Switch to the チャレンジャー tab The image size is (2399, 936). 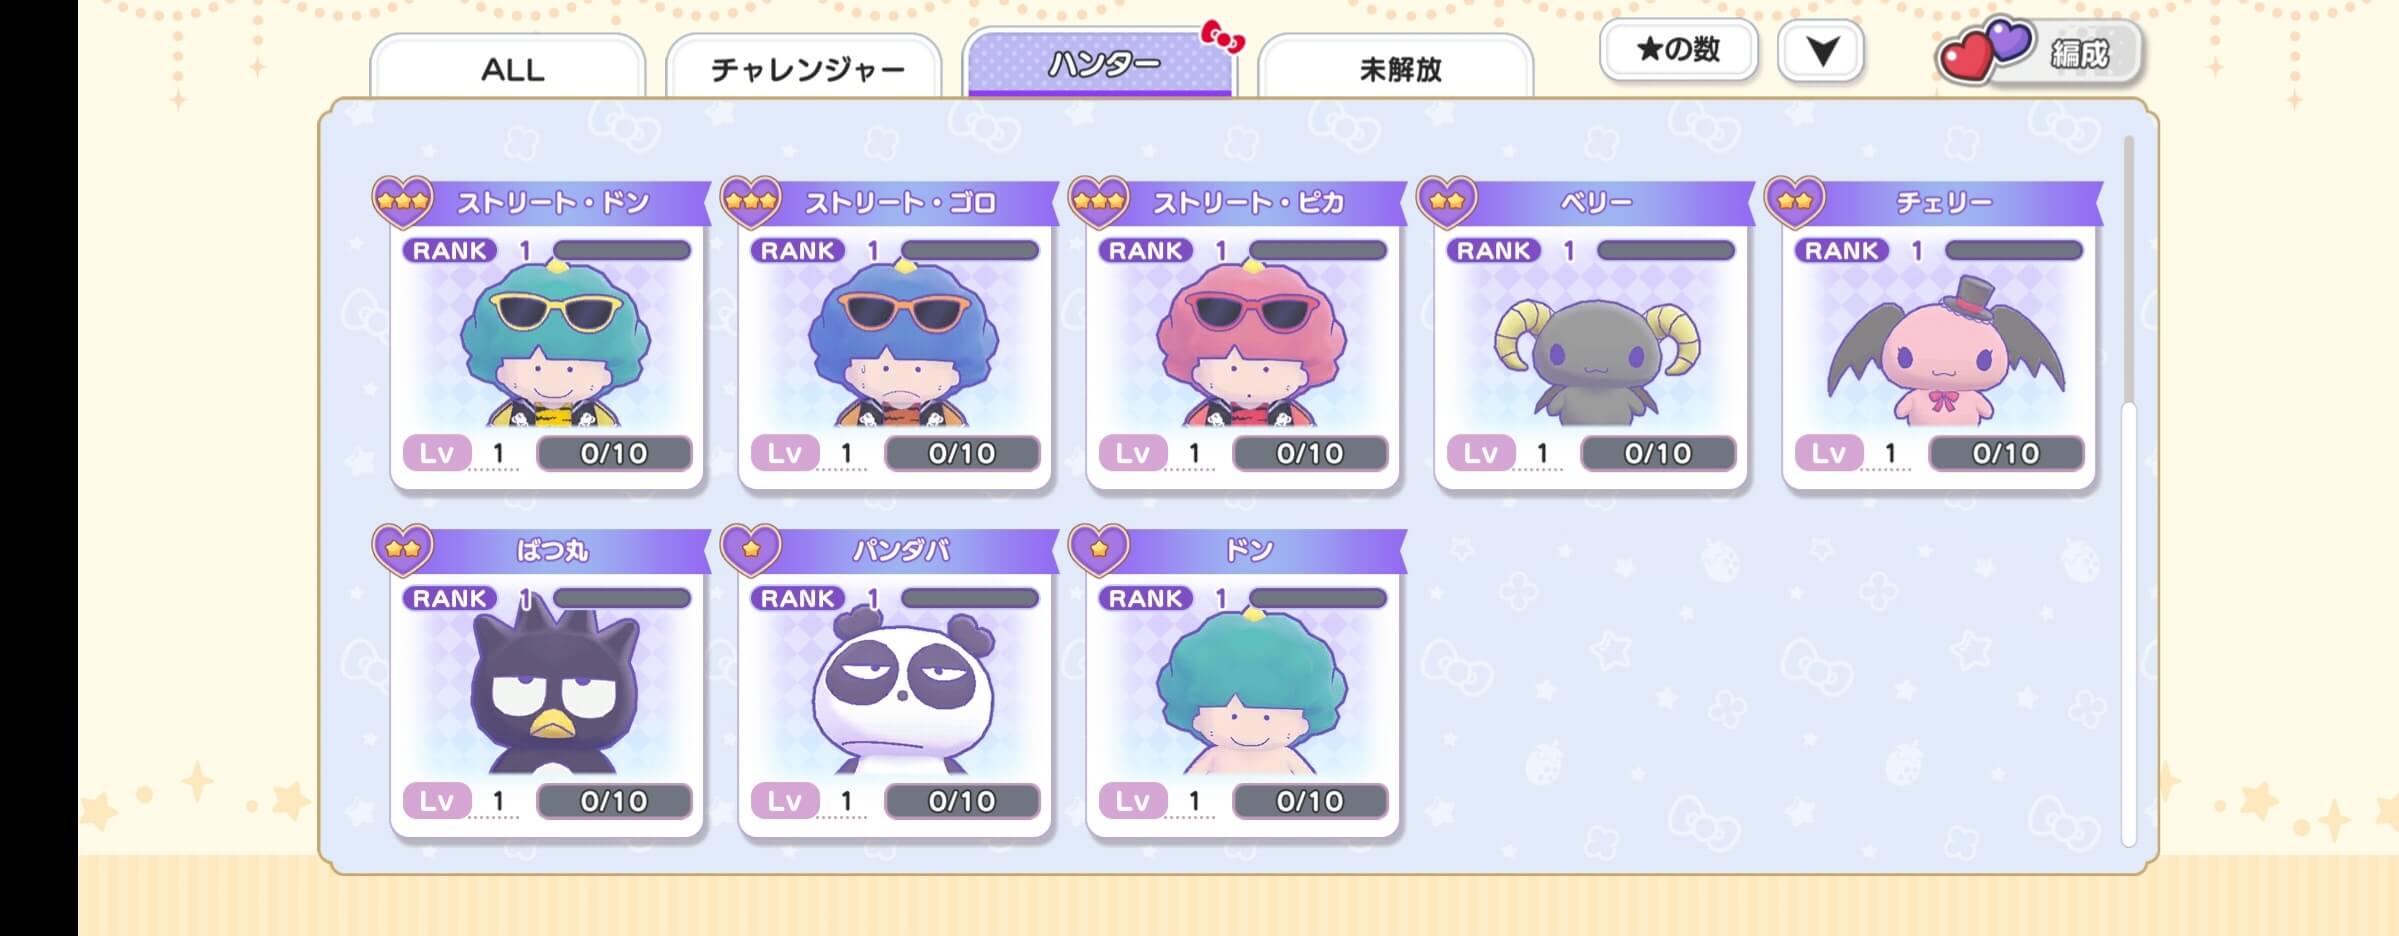(805, 68)
